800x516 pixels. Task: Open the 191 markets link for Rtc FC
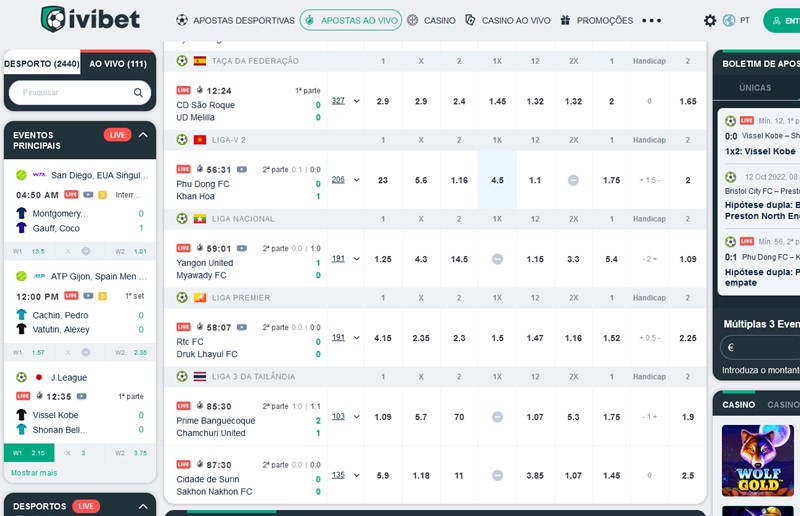[x=338, y=337]
